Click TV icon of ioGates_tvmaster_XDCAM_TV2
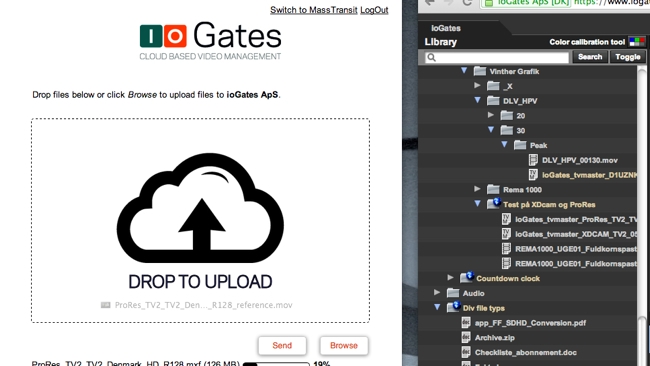Viewport: 650px width, 366px height. click(506, 234)
